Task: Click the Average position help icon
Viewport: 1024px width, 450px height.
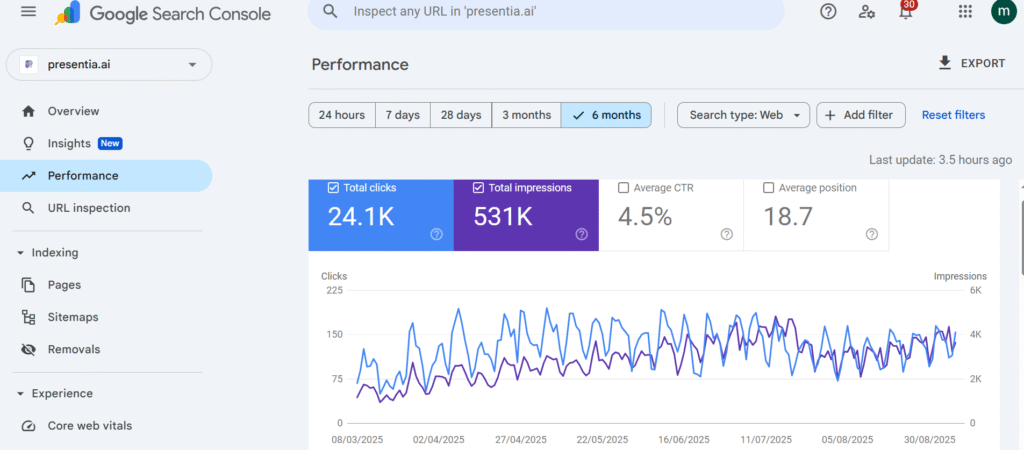Action: coord(871,234)
